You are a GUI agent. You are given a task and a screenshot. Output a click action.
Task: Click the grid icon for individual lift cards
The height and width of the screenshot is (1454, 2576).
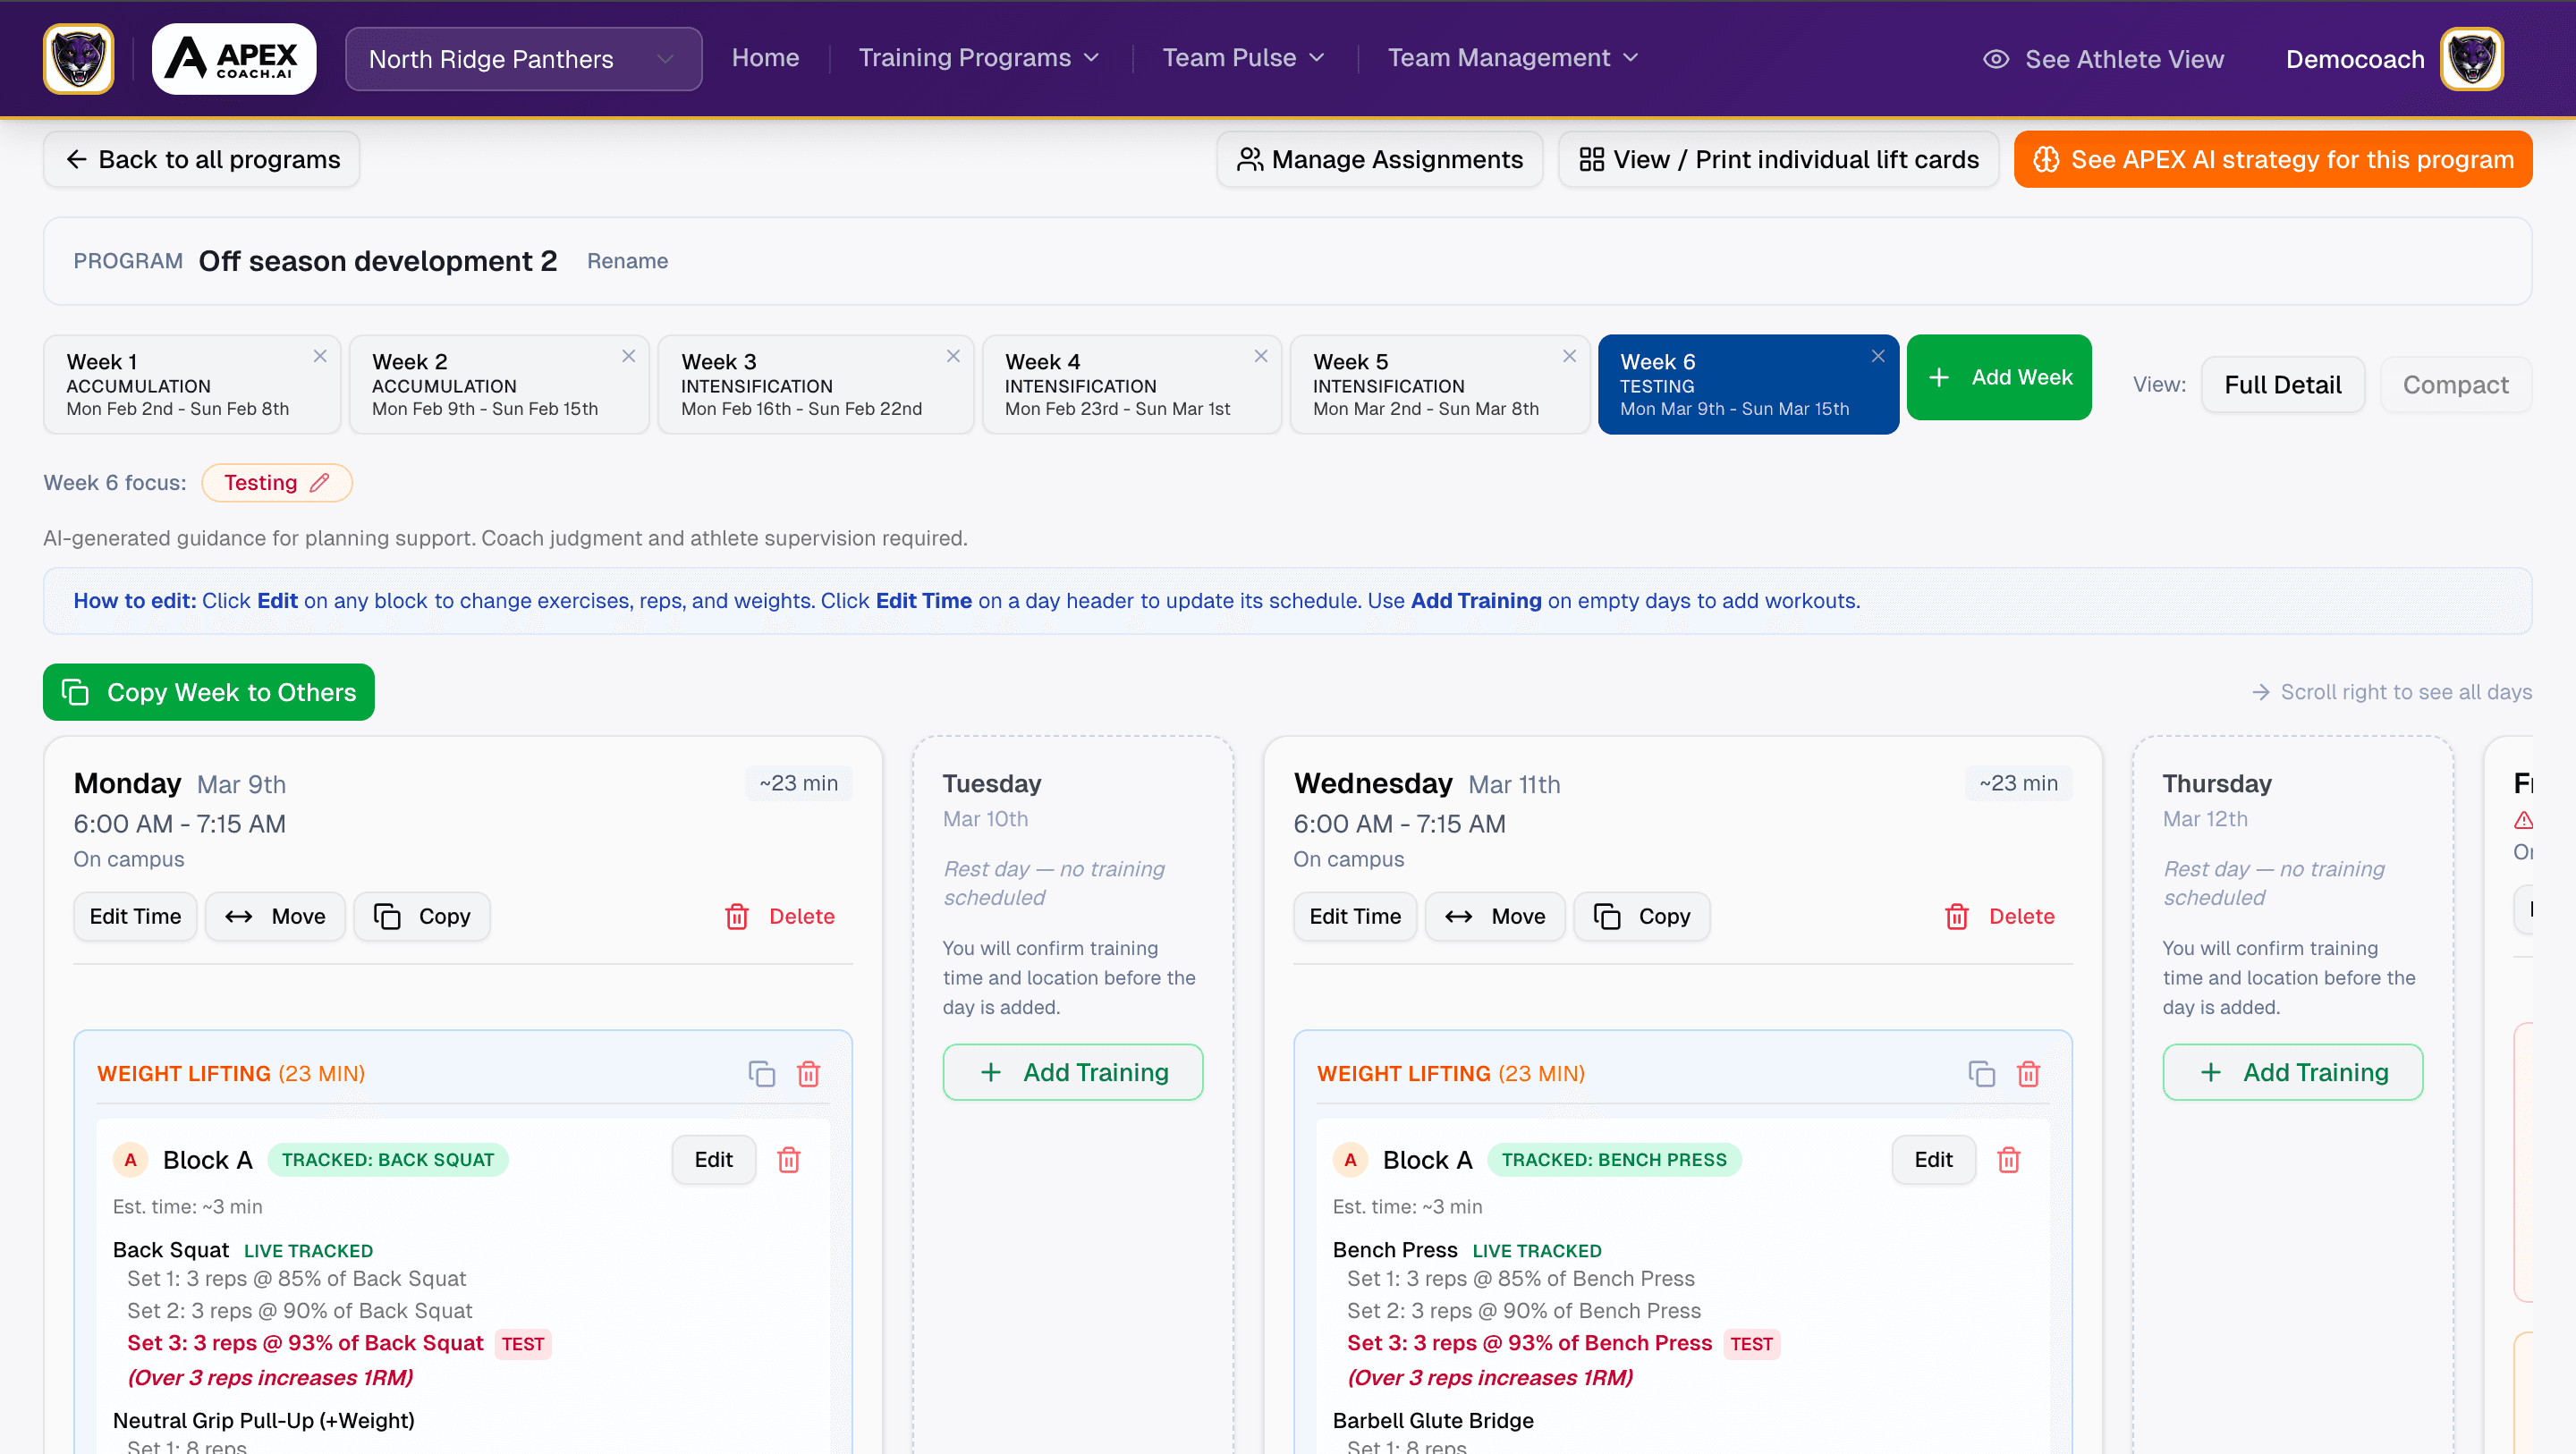tap(1591, 158)
